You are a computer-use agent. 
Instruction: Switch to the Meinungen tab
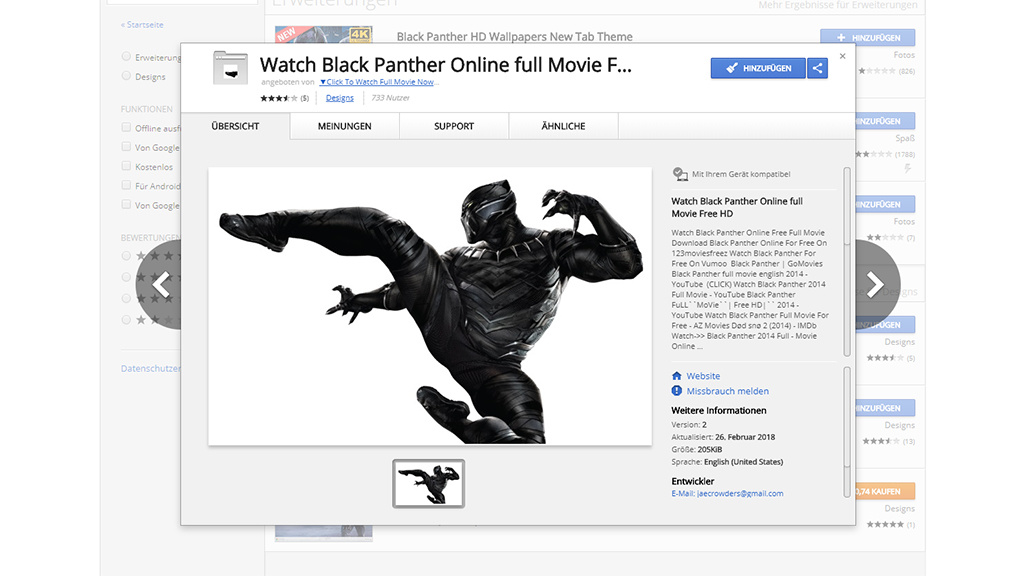point(345,126)
